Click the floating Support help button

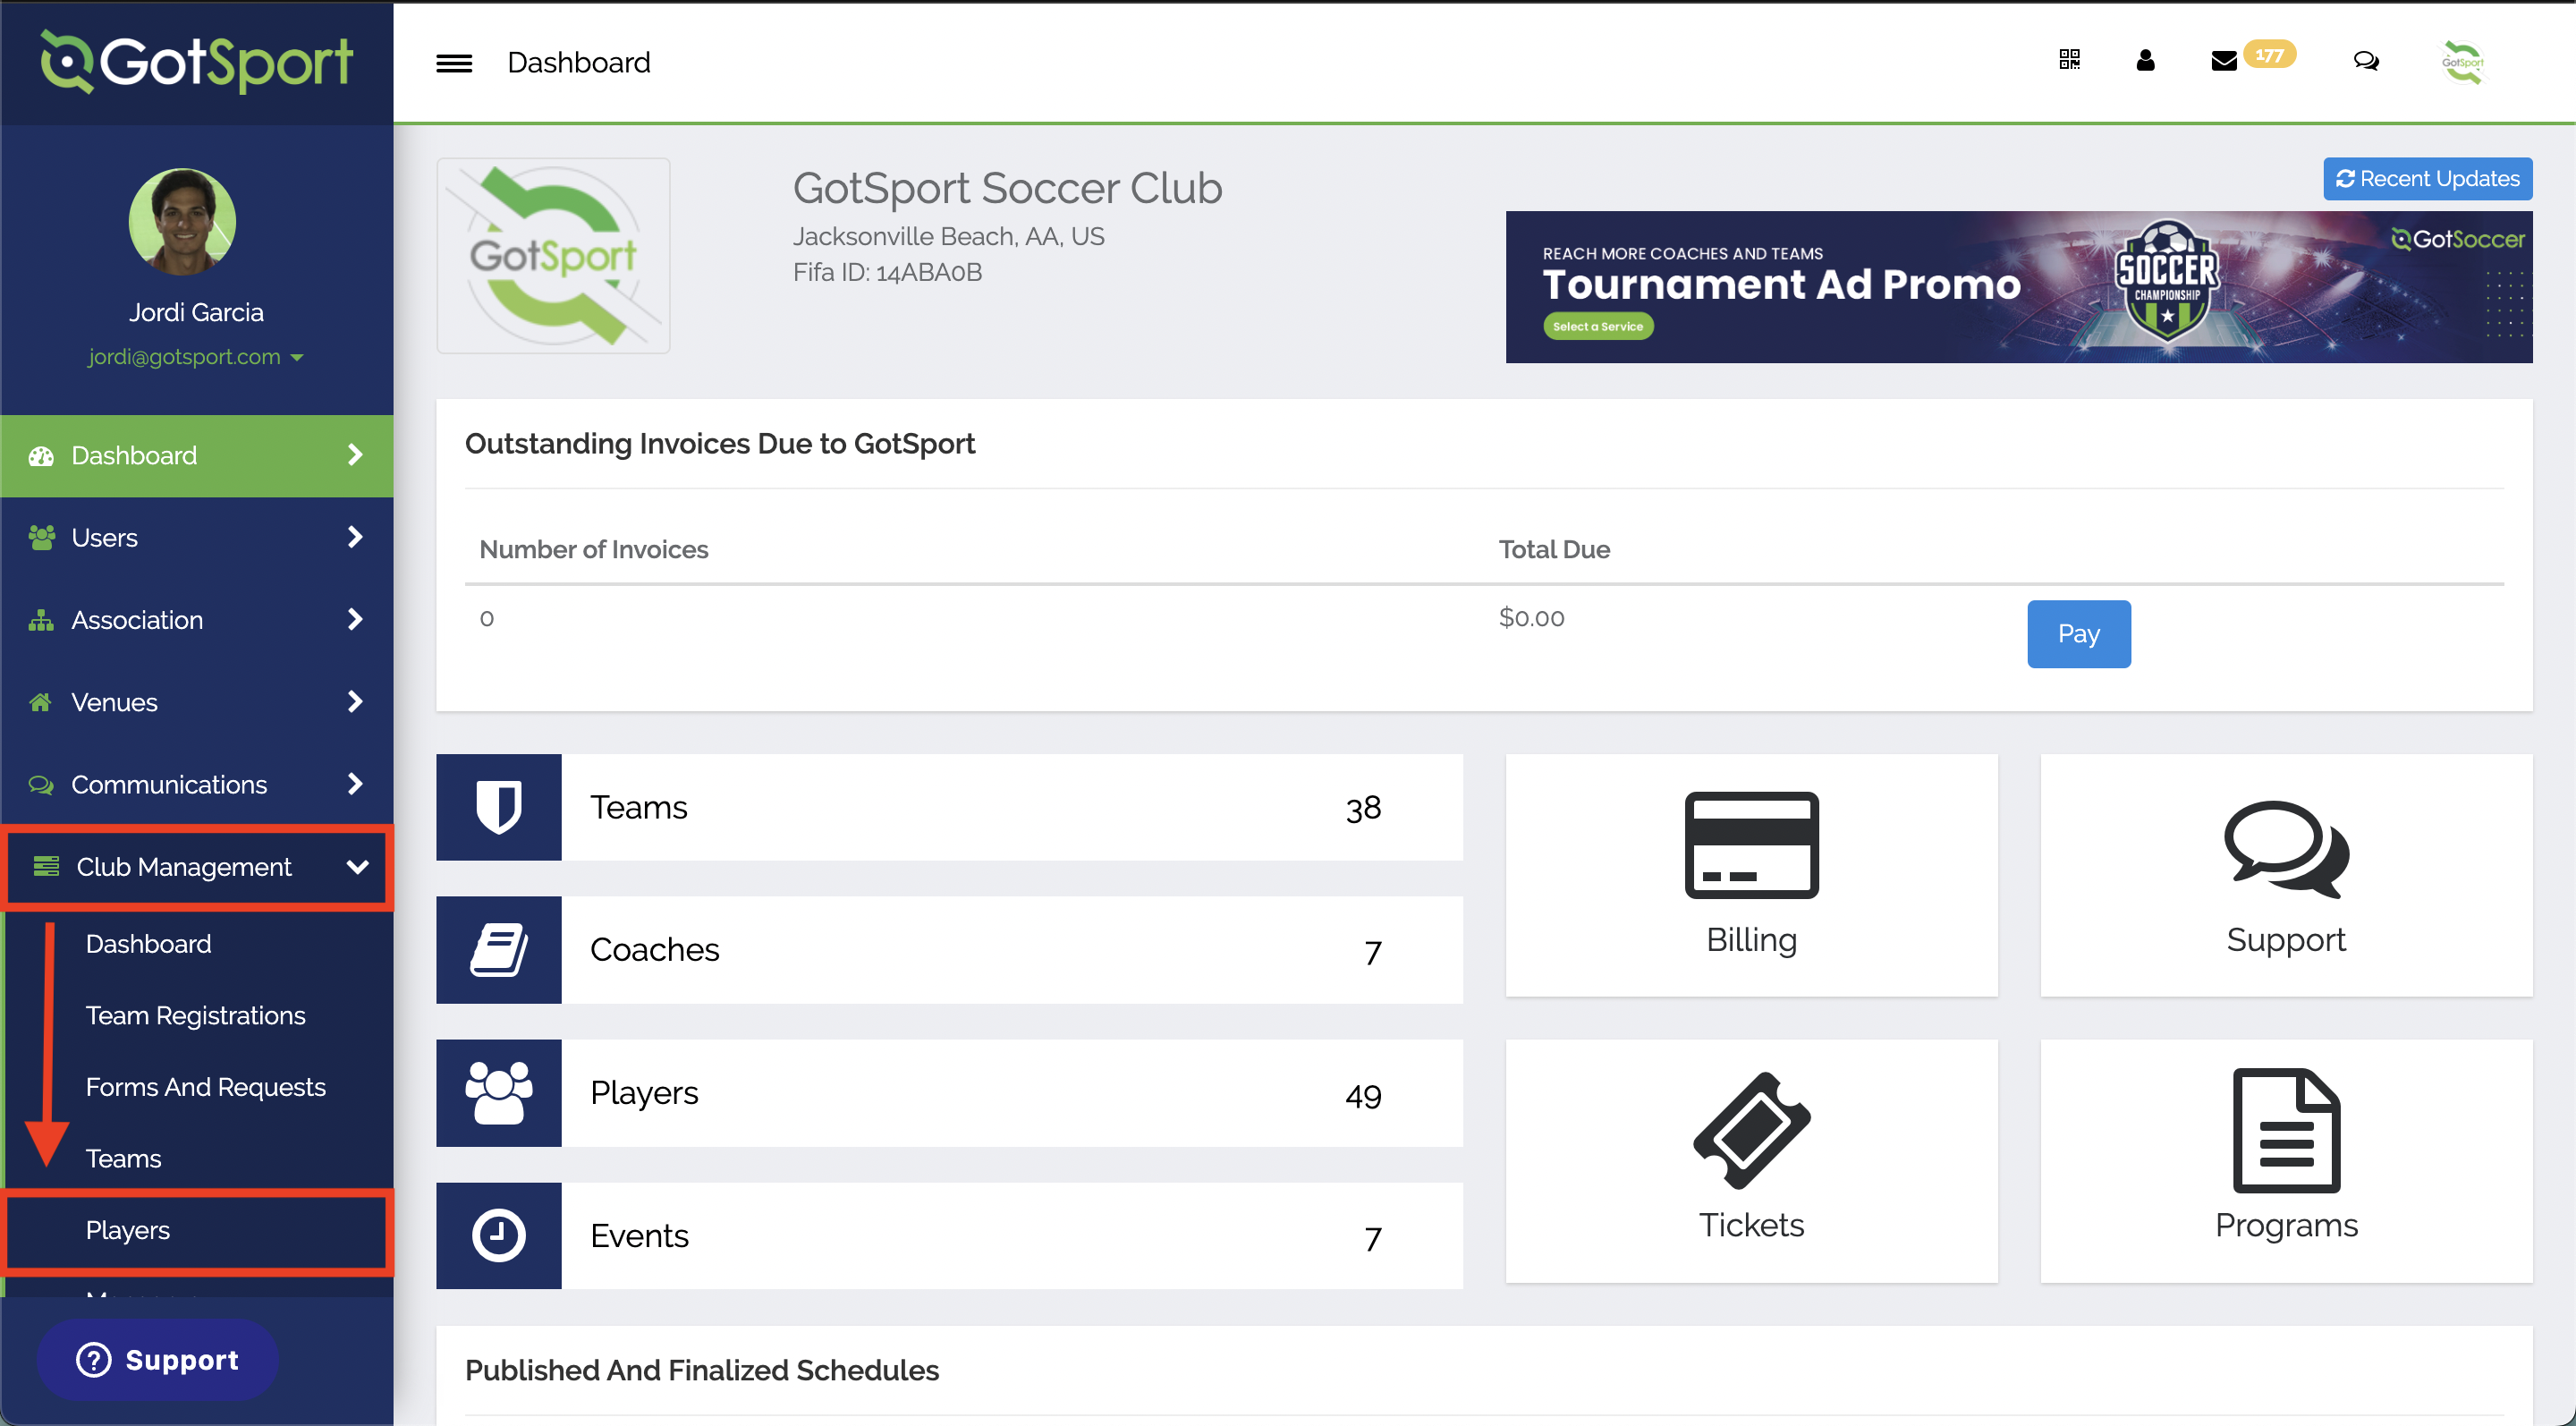158,1360
